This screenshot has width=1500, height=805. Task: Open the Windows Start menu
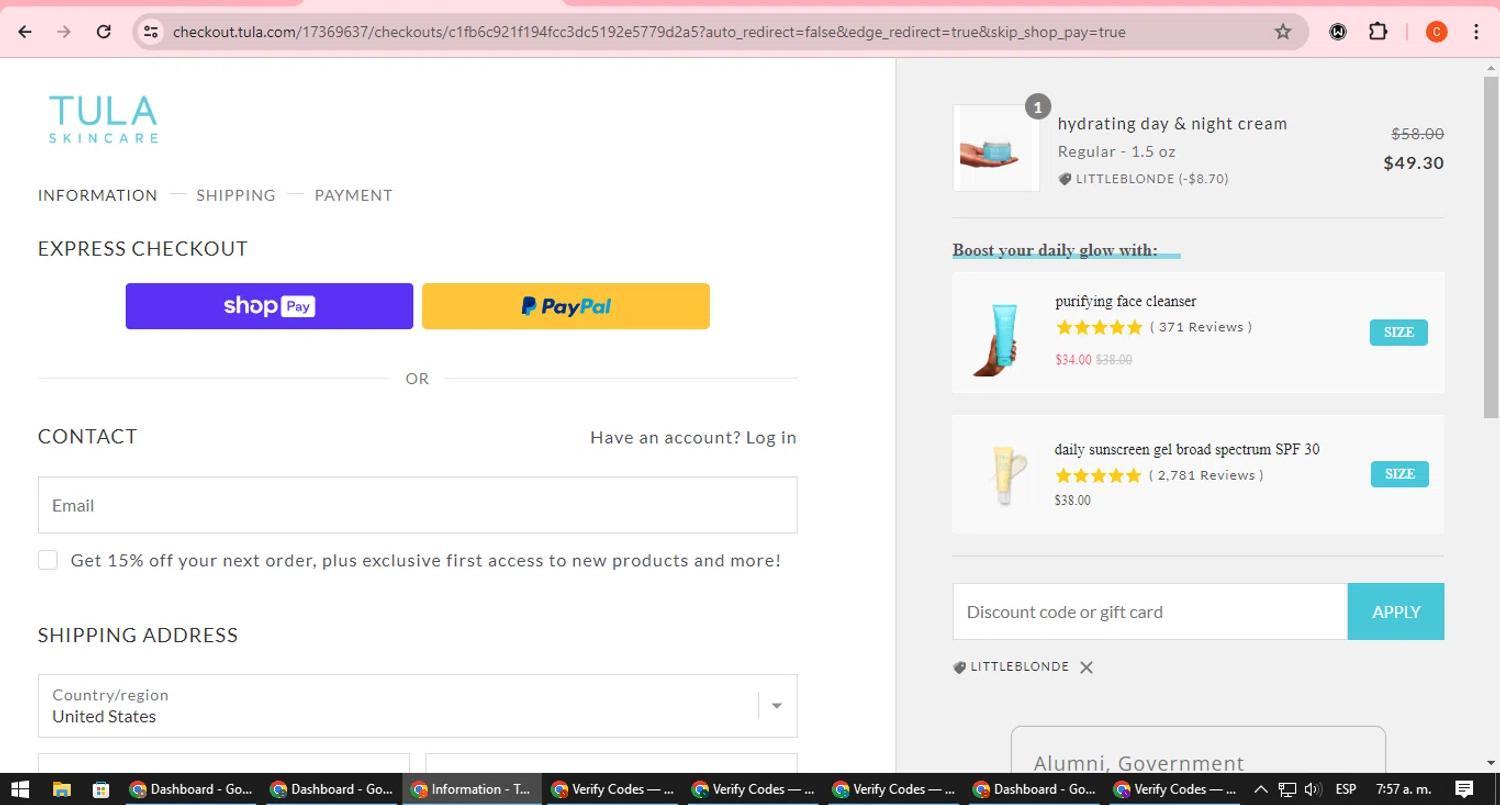click(20, 789)
